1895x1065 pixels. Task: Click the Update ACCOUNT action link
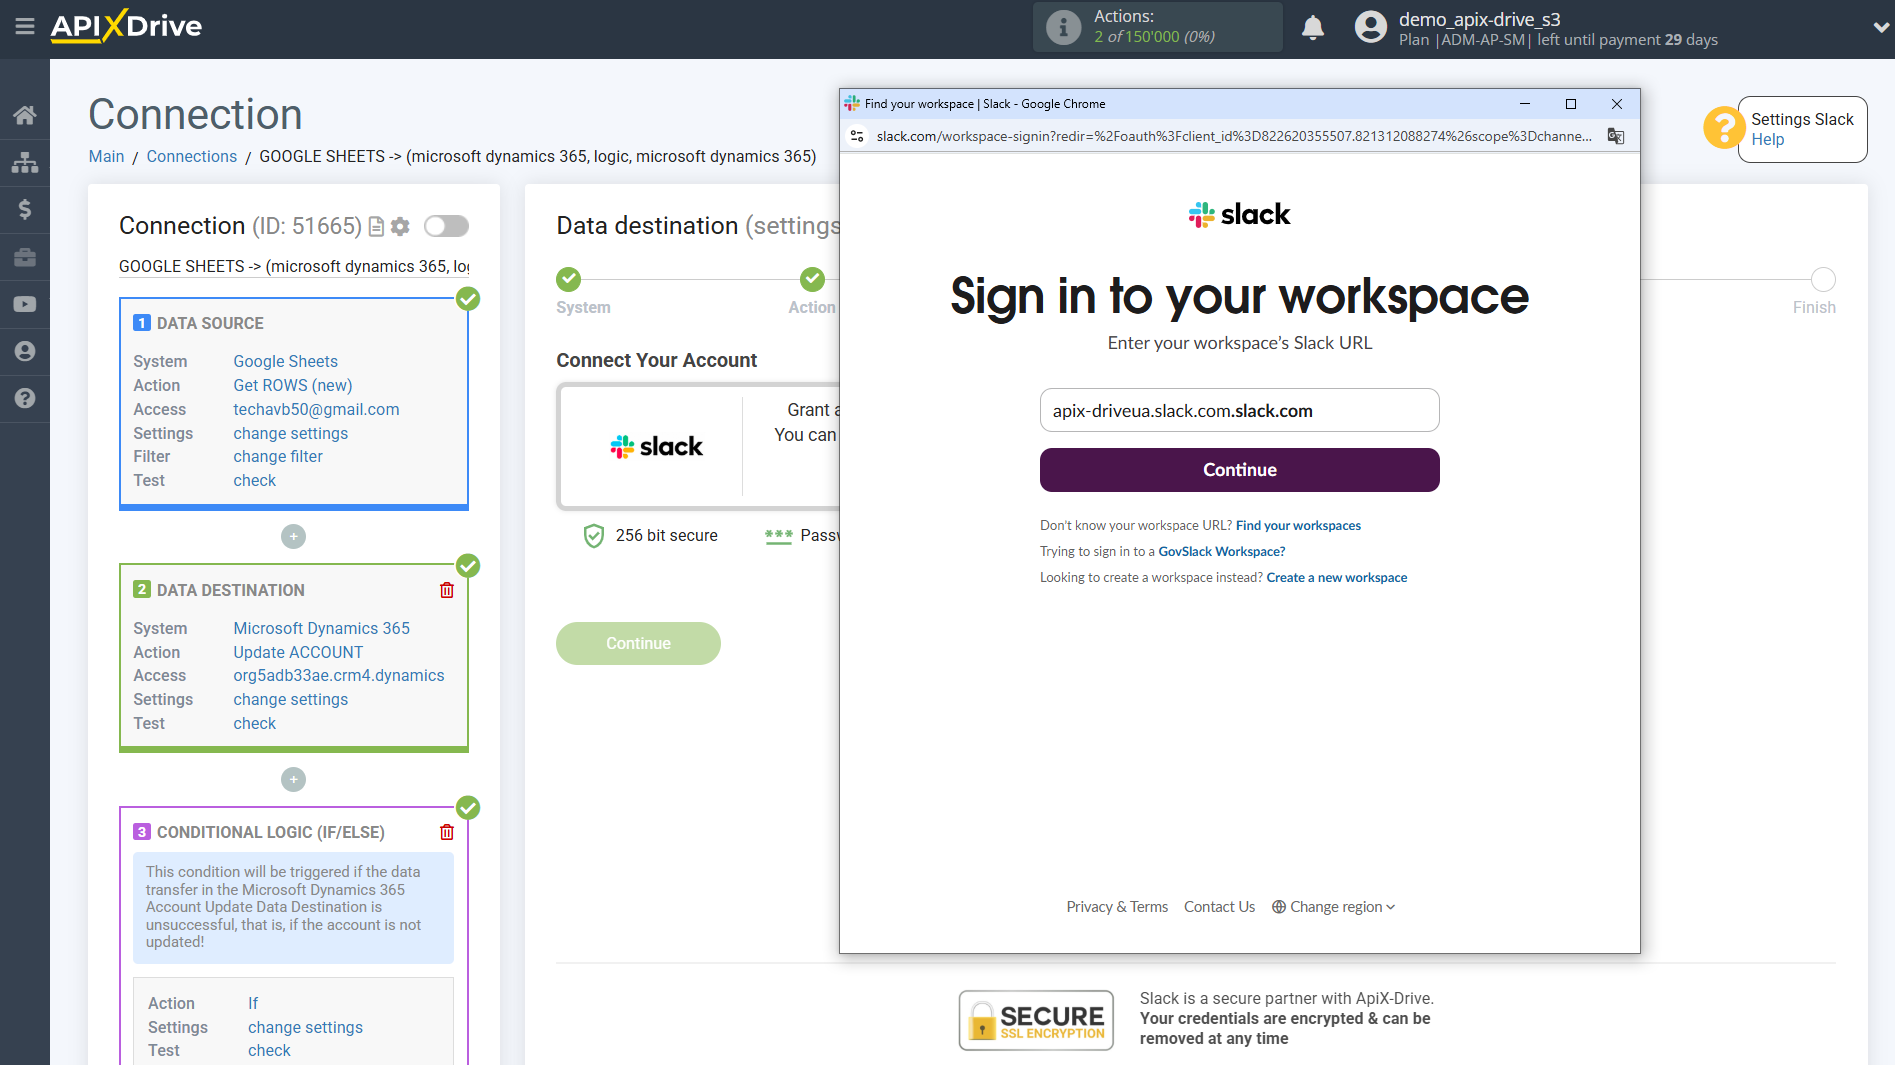click(298, 652)
